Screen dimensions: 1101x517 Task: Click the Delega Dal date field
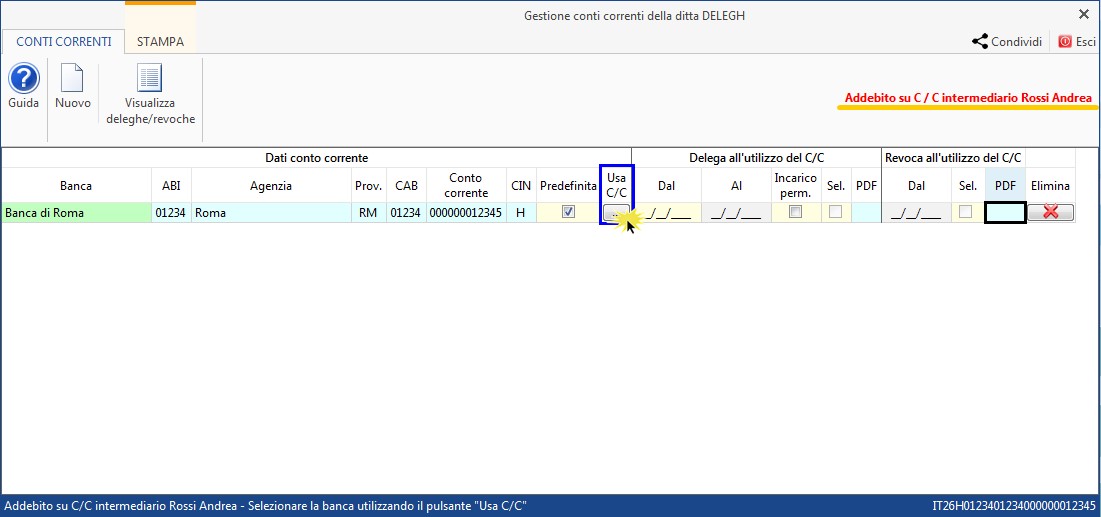pyautogui.click(x=666, y=212)
